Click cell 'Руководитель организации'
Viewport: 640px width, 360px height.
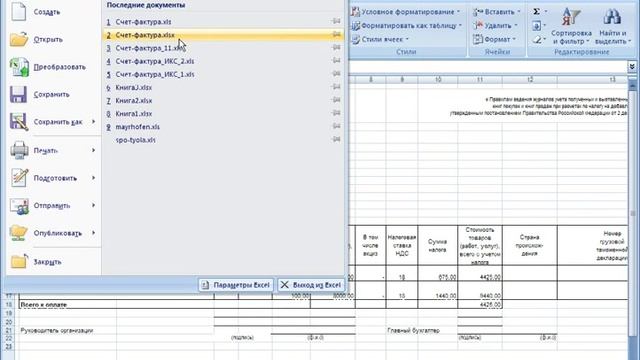pos(57,330)
